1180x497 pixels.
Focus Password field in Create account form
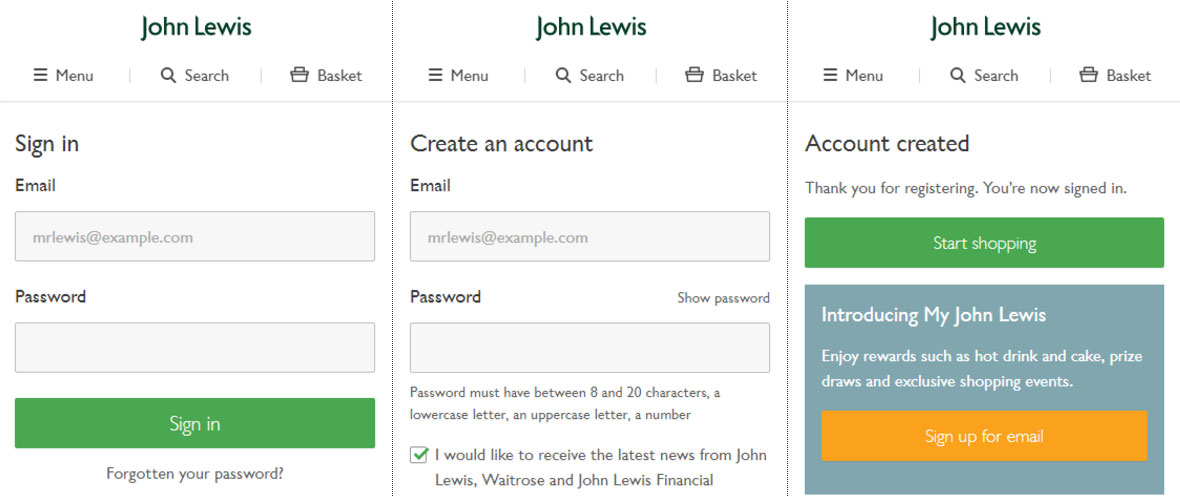[x=590, y=347]
